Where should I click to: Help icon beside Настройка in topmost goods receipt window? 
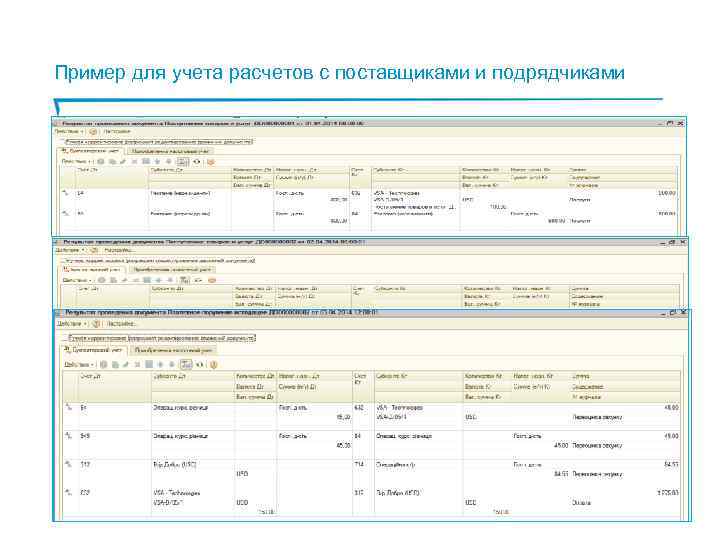tap(93, 131)
